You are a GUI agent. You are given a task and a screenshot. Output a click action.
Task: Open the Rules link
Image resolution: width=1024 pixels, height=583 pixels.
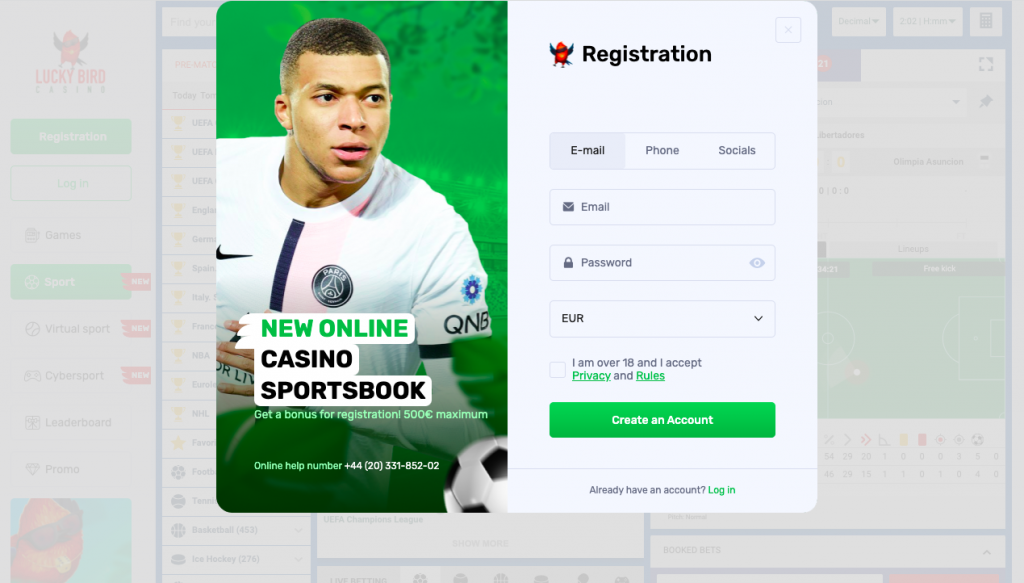click(x=650, y=376)
